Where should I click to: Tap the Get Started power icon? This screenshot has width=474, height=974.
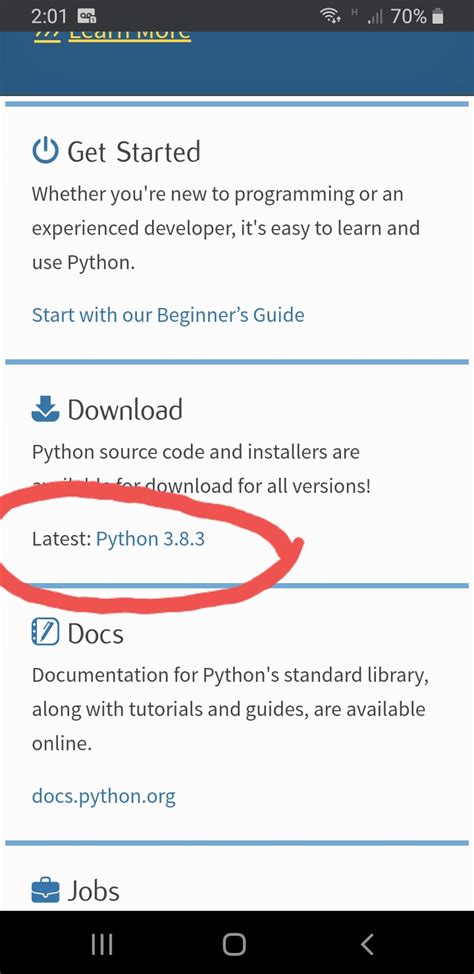(45, 152)
